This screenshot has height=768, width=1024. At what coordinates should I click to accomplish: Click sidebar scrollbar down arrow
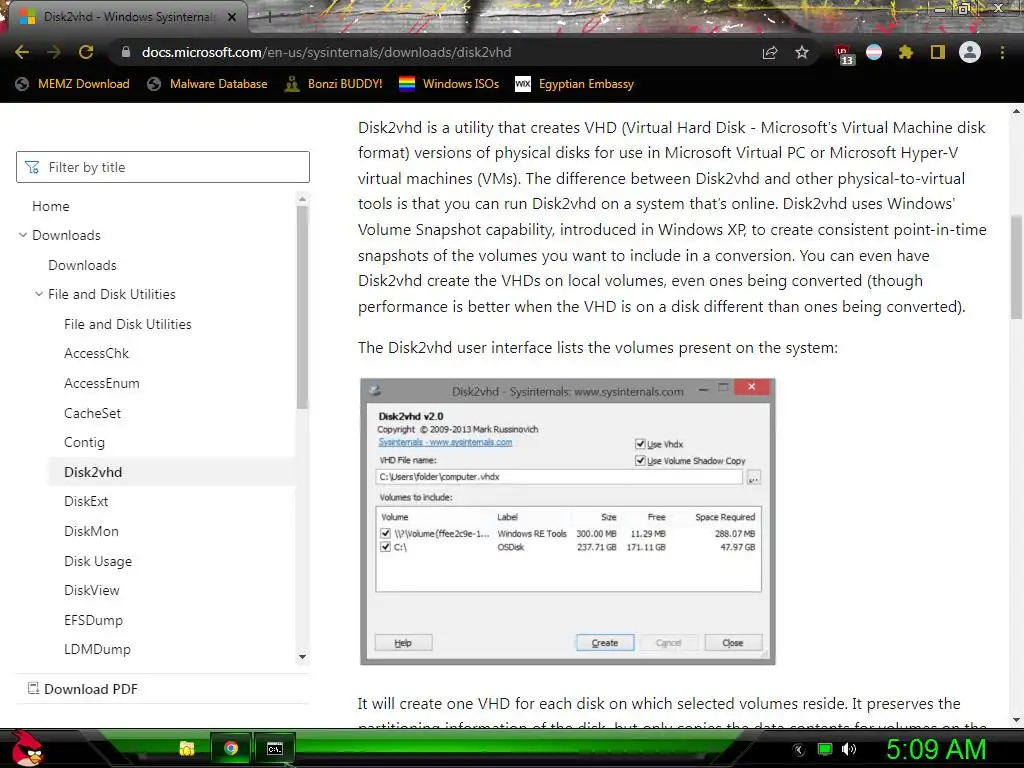coord(302,657)
